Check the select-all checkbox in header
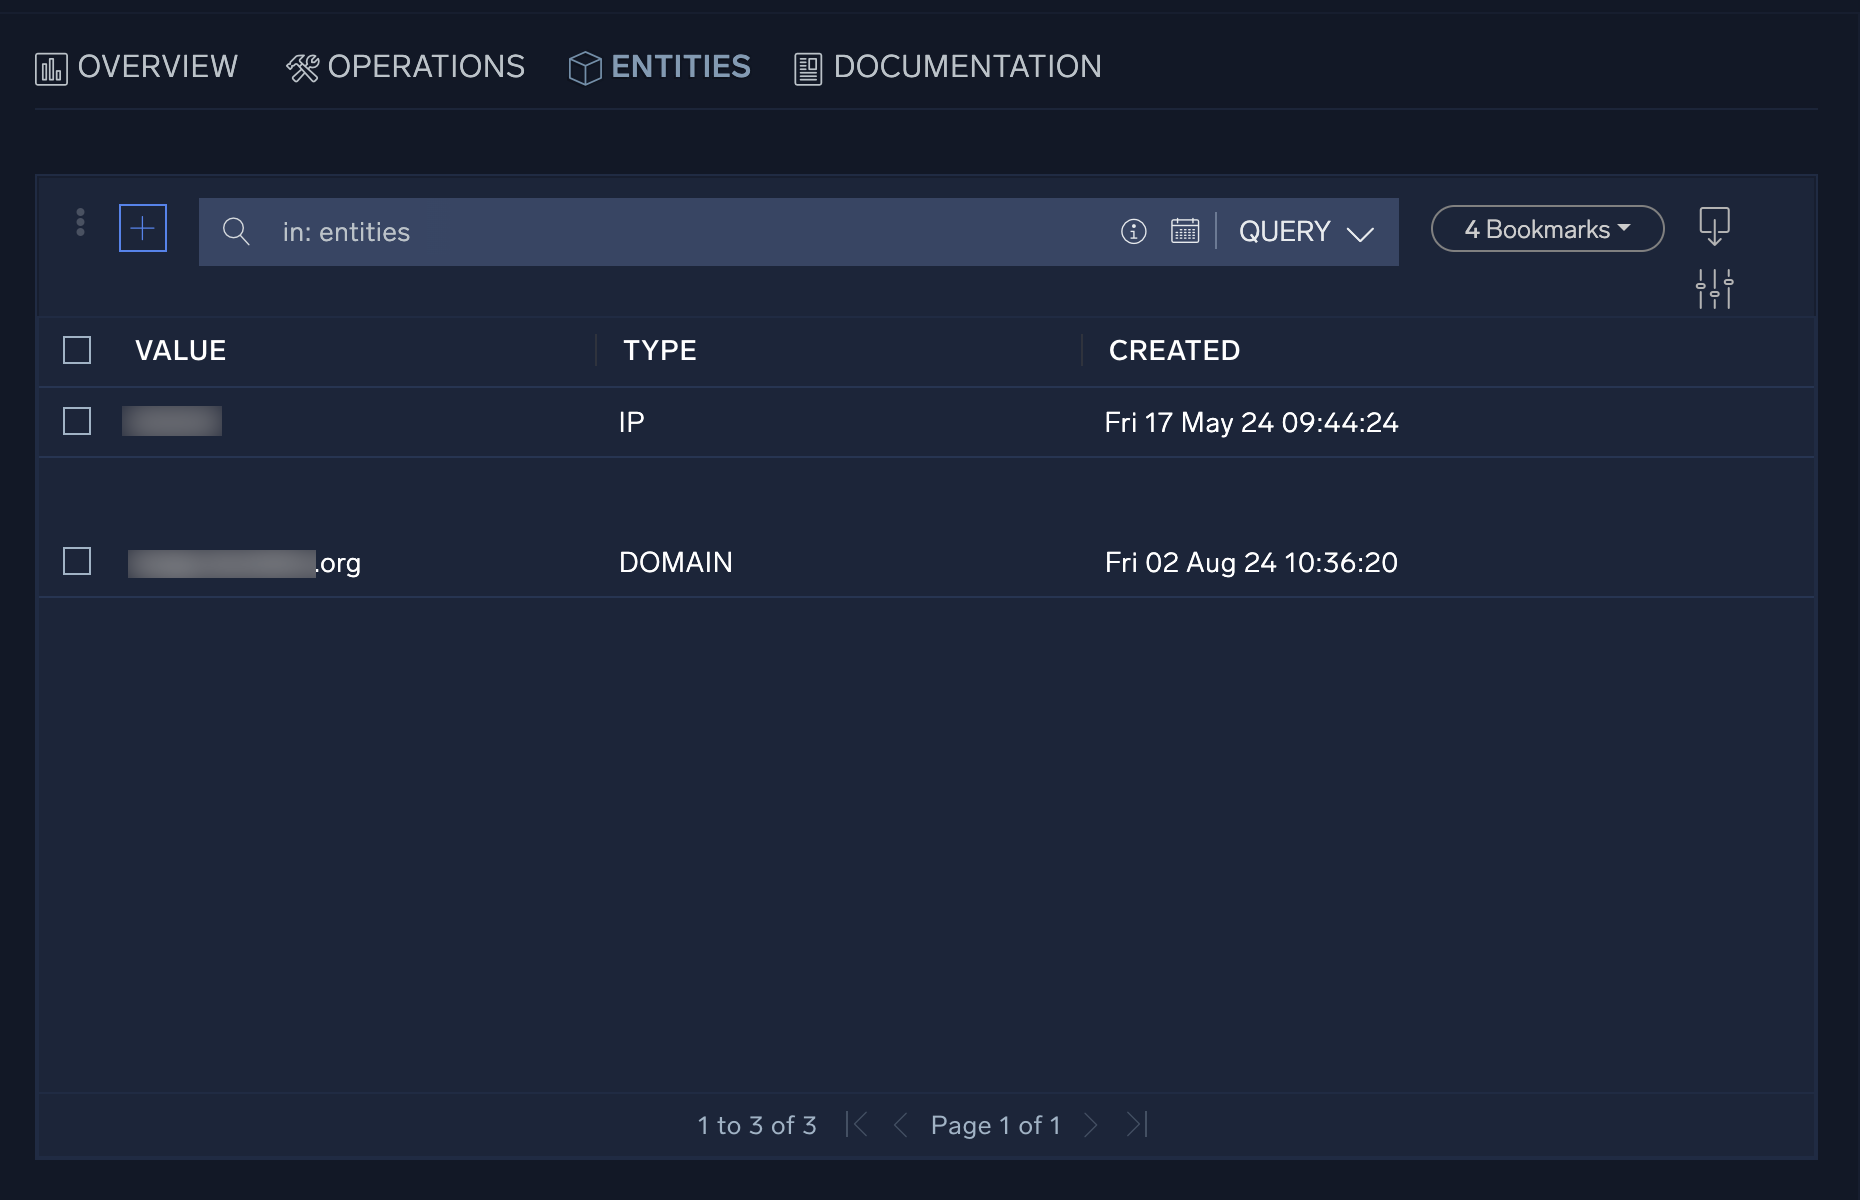This screenshot has width=1860, height=1200. (x=76, y=350)
